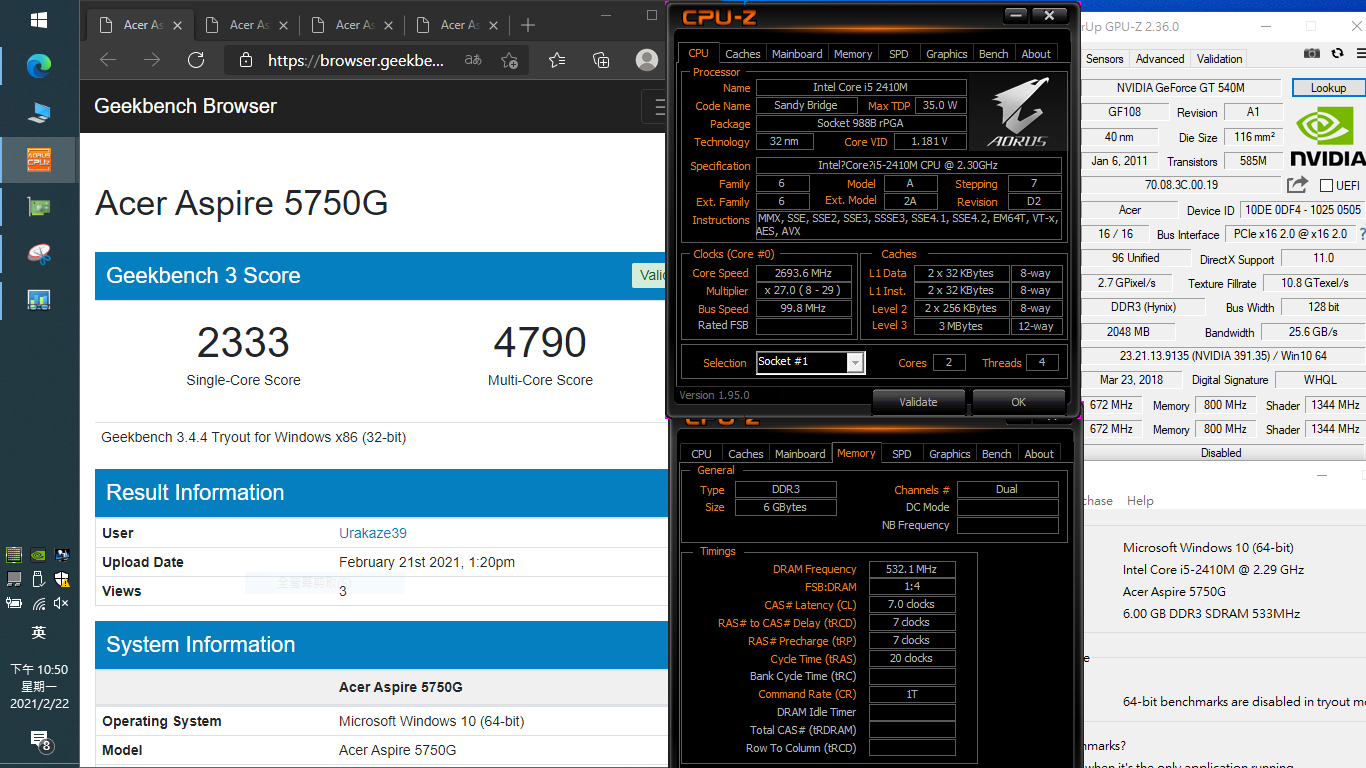1366x768 pixels.
Task: Click the translate icon in address bar
Action: (473, 60)
